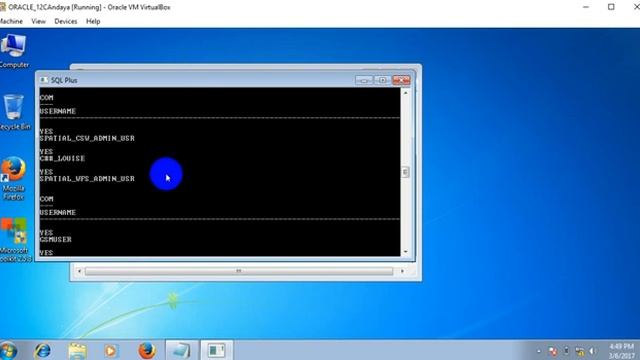Click the SQL Plus vertical scroll up arrow
640x360 pixels.
tap(405, 93)
